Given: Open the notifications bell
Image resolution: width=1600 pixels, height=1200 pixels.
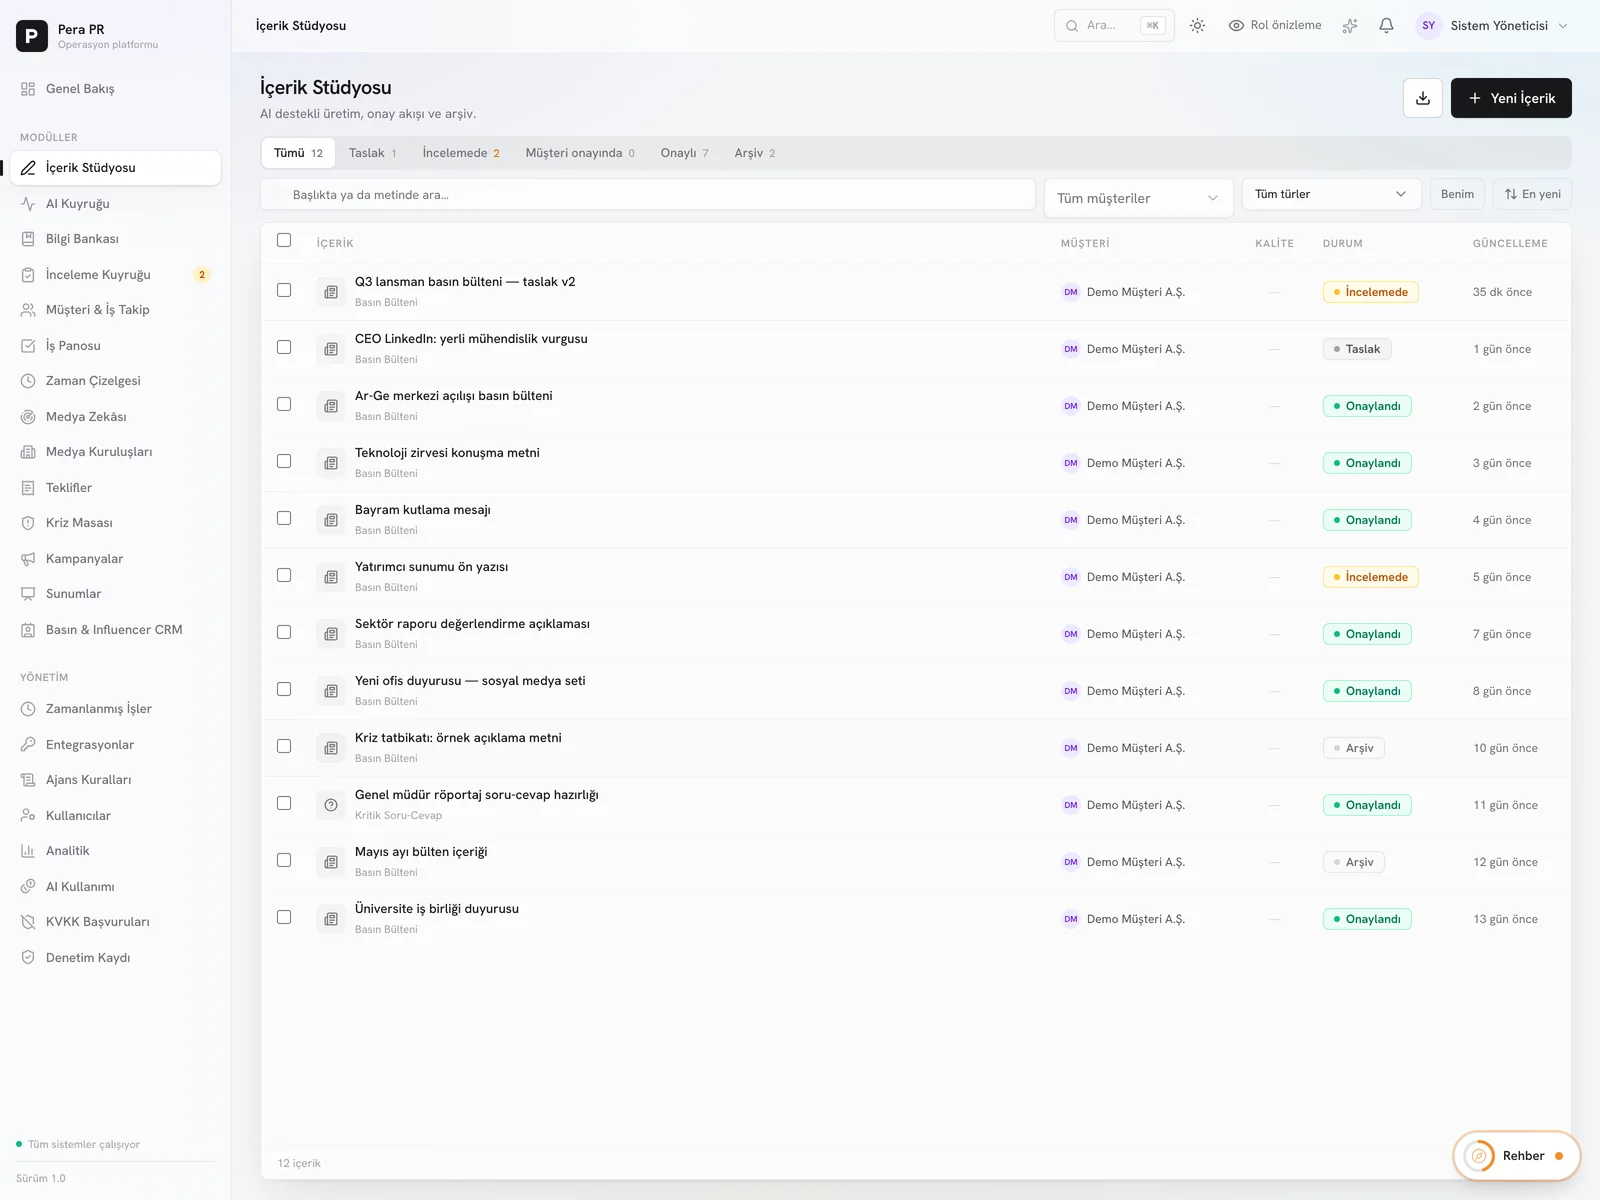Looking at the screenshot, I should (1386, 26).
